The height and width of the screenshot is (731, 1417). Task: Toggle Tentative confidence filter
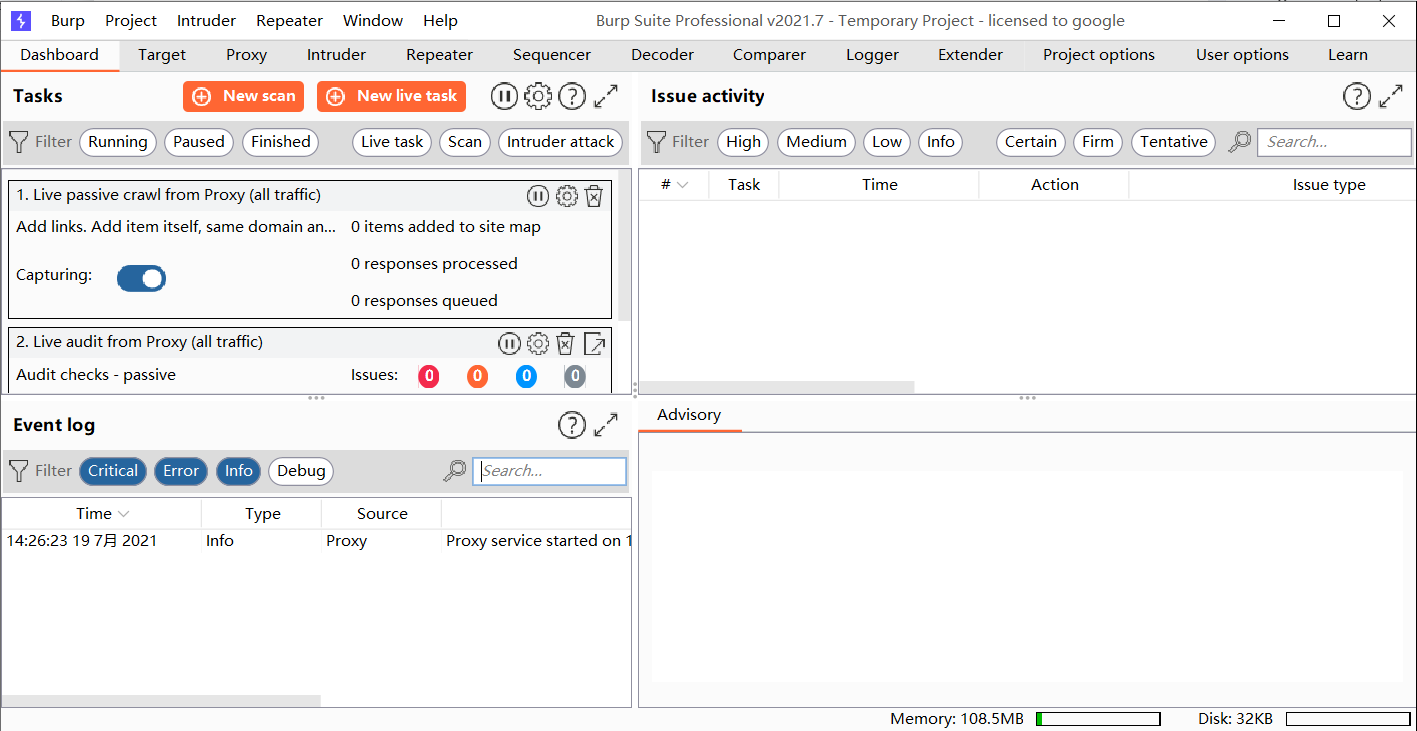(1174, 142)
